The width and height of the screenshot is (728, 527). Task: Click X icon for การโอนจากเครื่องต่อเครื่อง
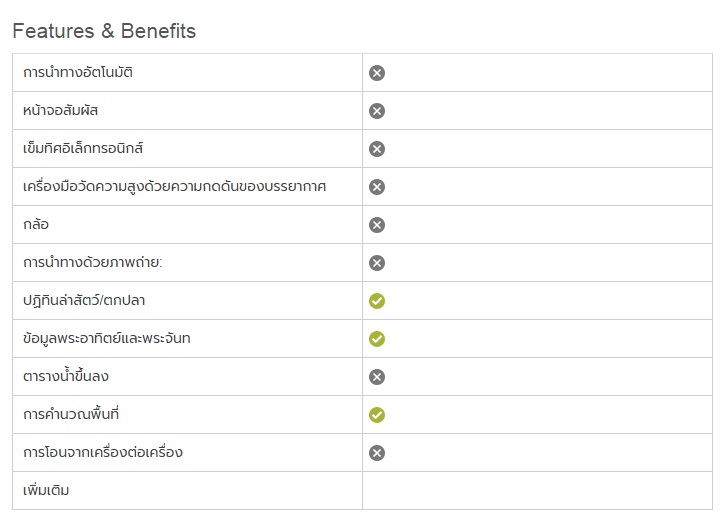[377, 453]
